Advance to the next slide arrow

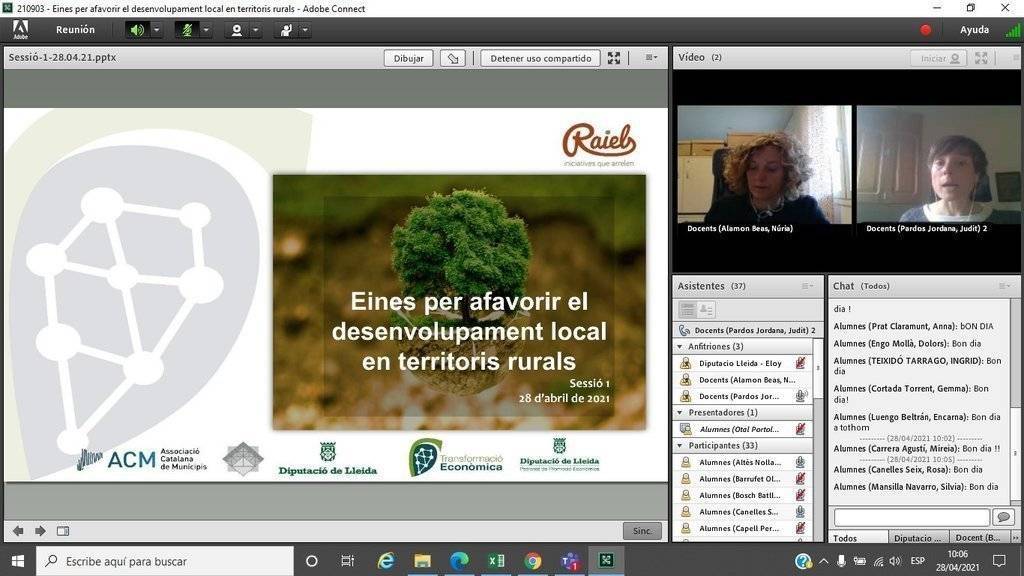point(38,531)
